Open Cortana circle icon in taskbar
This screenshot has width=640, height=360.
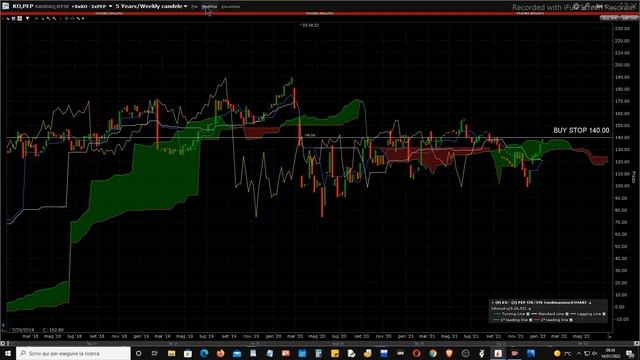coord(138,353)
